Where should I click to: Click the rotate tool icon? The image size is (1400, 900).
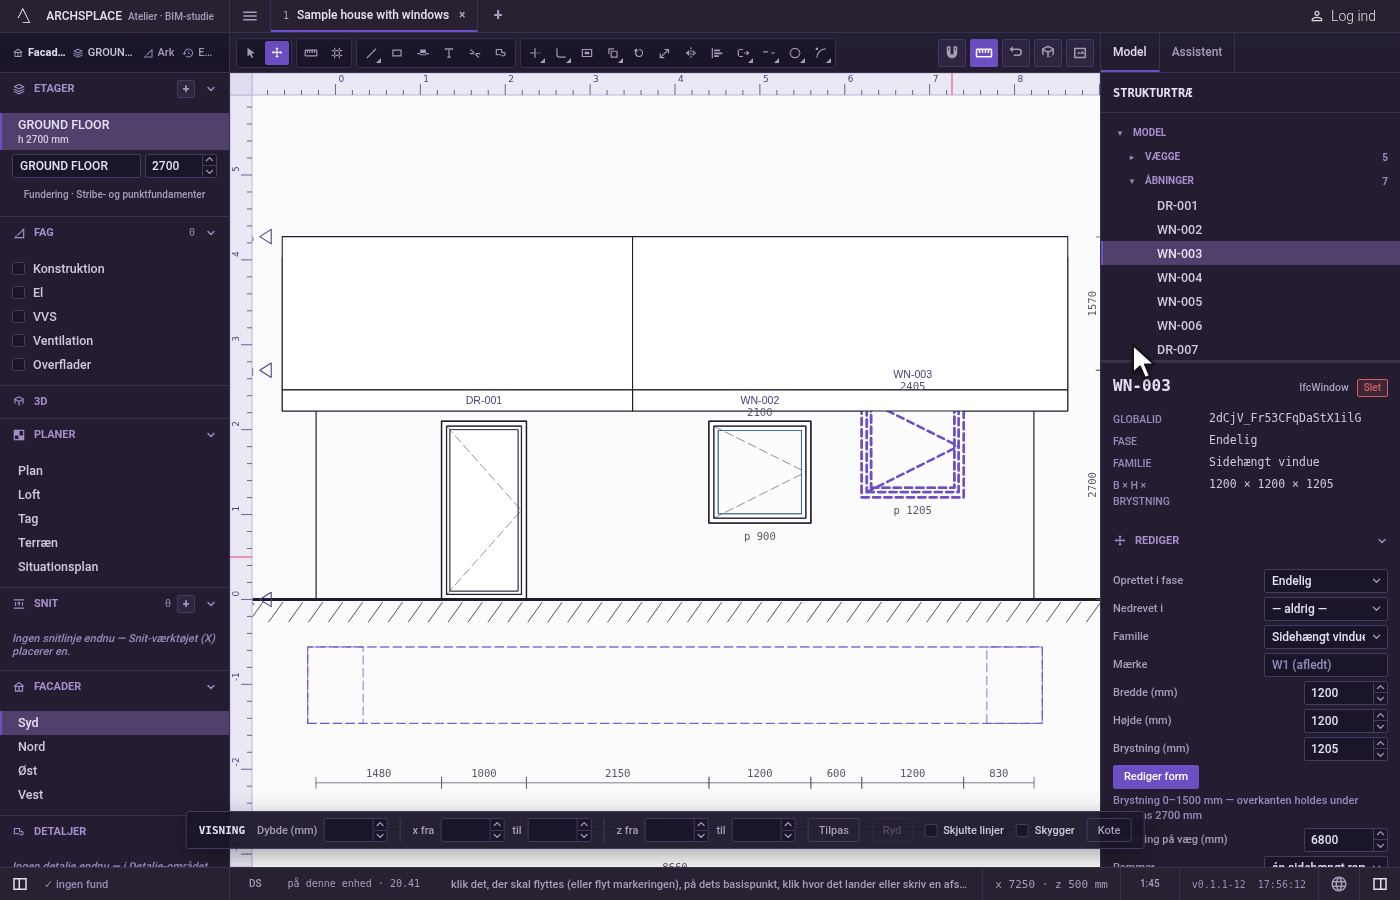[639, 53]
